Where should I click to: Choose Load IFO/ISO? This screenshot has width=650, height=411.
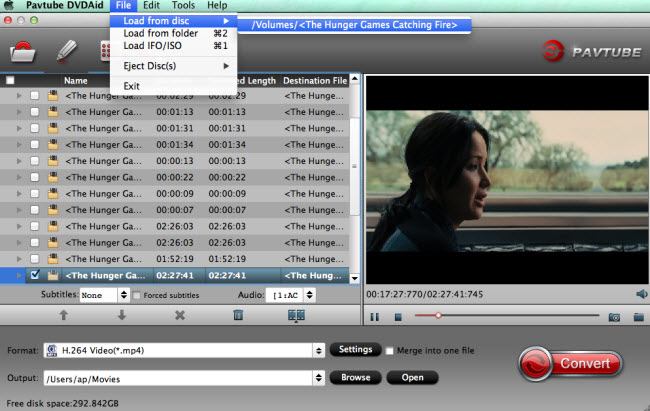(x=173, y=46)
